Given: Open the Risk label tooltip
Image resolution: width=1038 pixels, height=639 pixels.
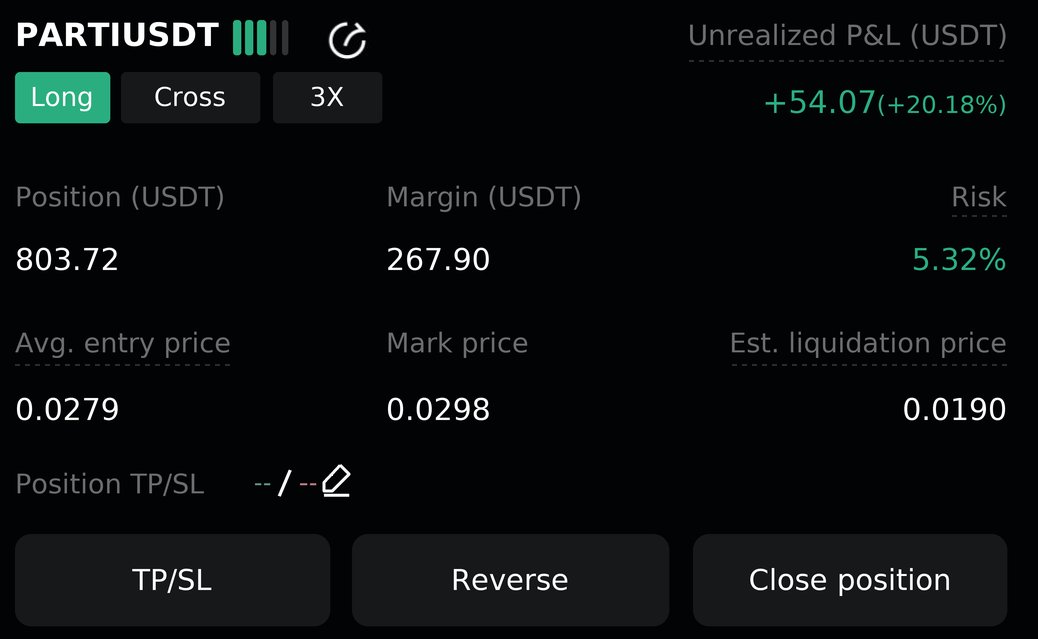Looking at the screenshot, I should click(978, 197).
